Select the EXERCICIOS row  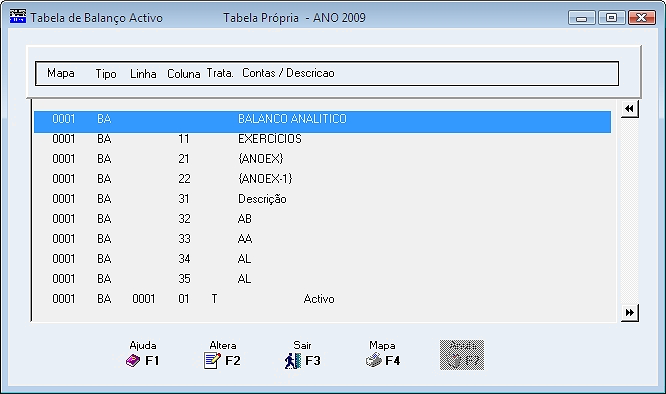[x=322, y=139]
